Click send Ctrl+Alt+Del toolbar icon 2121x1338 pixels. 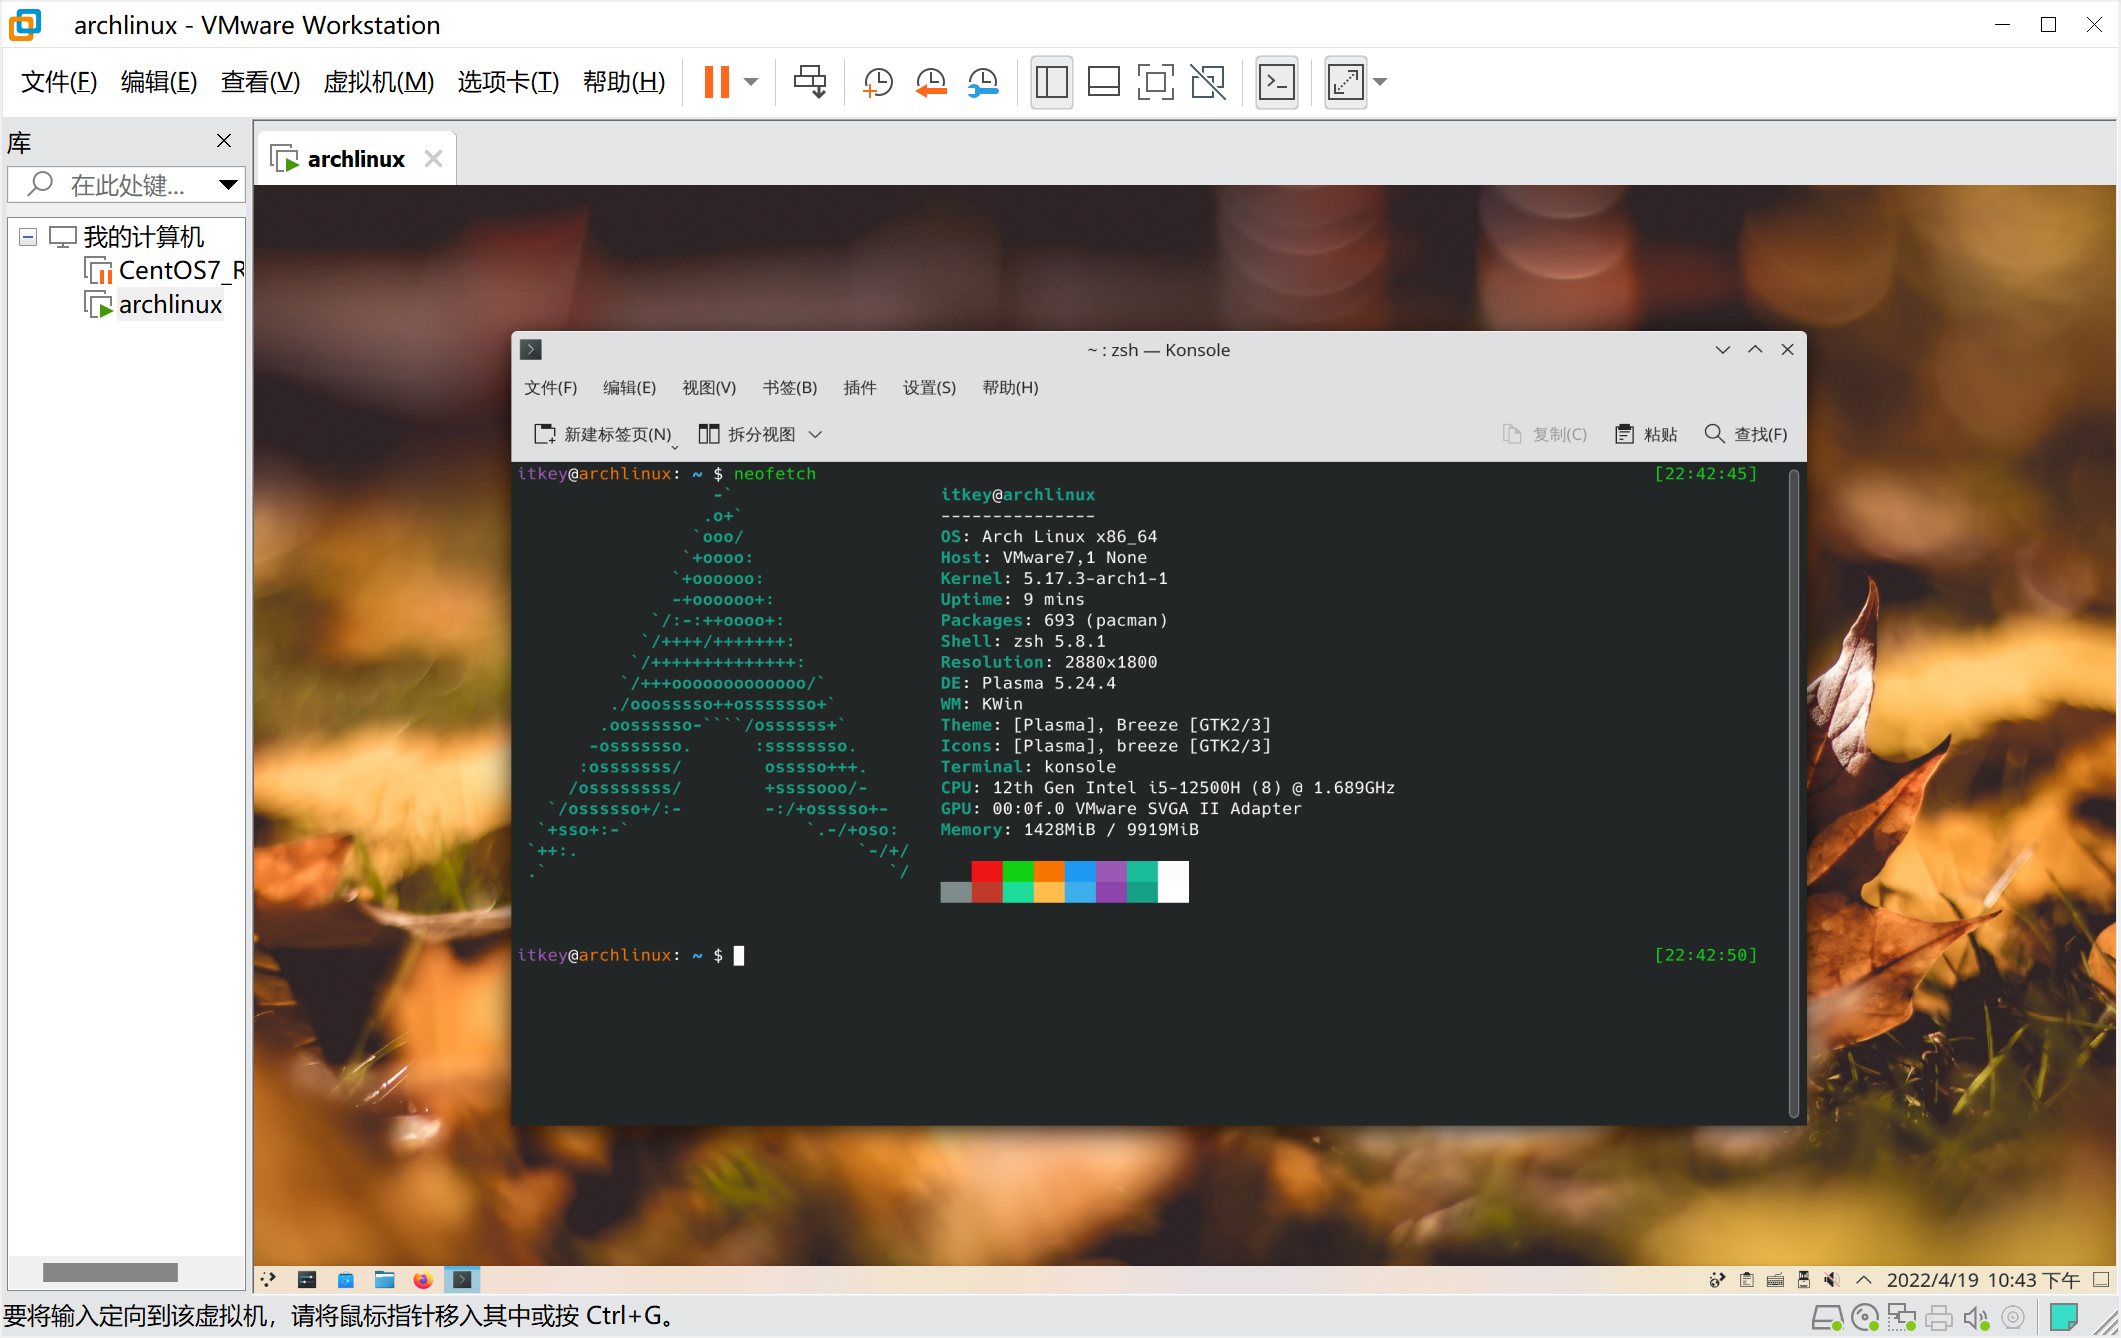tap(809, 82)
